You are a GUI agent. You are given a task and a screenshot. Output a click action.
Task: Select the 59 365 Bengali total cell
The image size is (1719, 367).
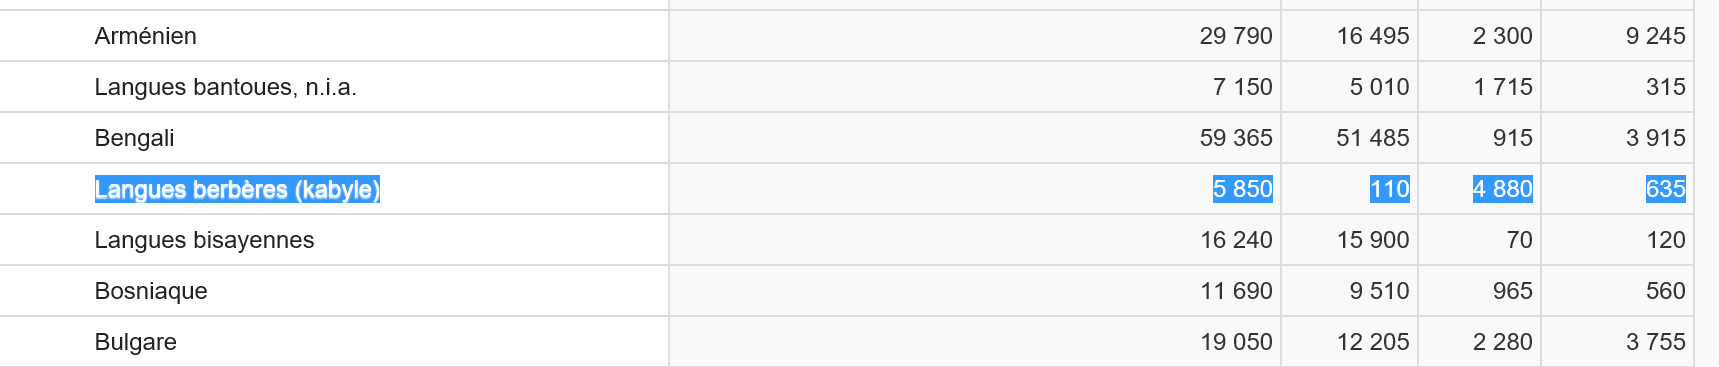tap(1236, 138)
